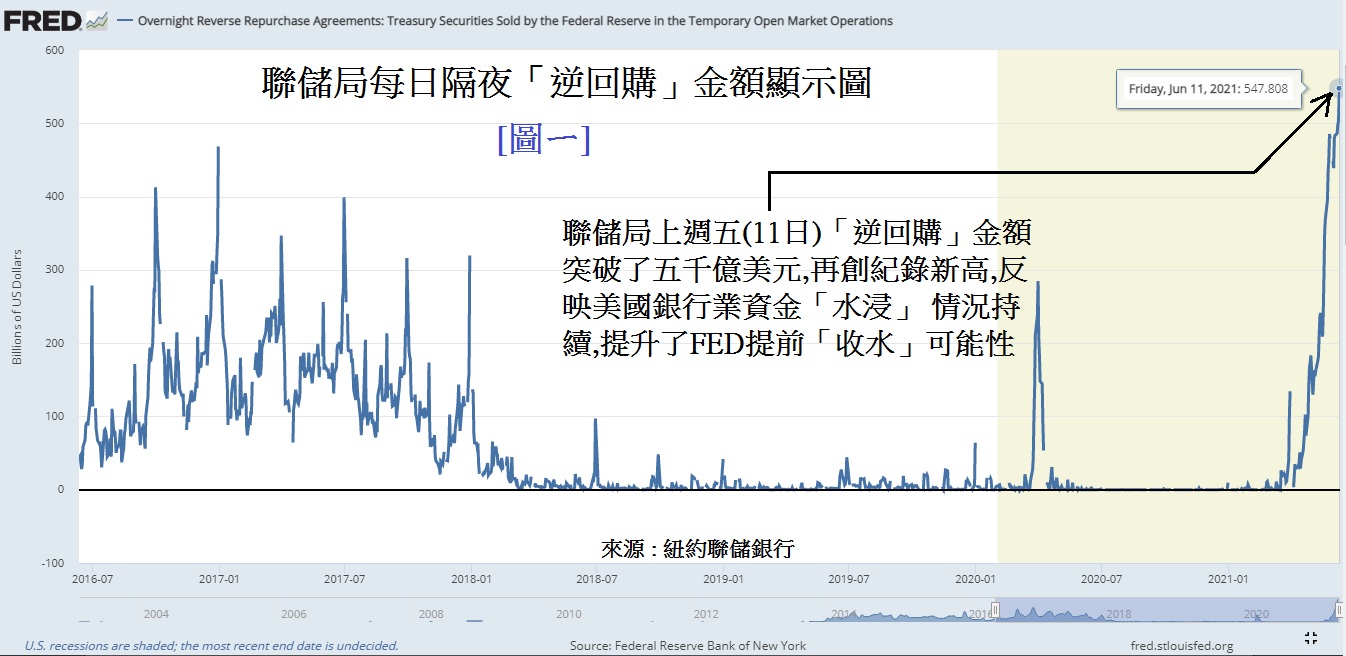Click the chart icon beside FRED logo
Image resolution: width=1346 pixels, height=656 pixels.
point(97,19)
